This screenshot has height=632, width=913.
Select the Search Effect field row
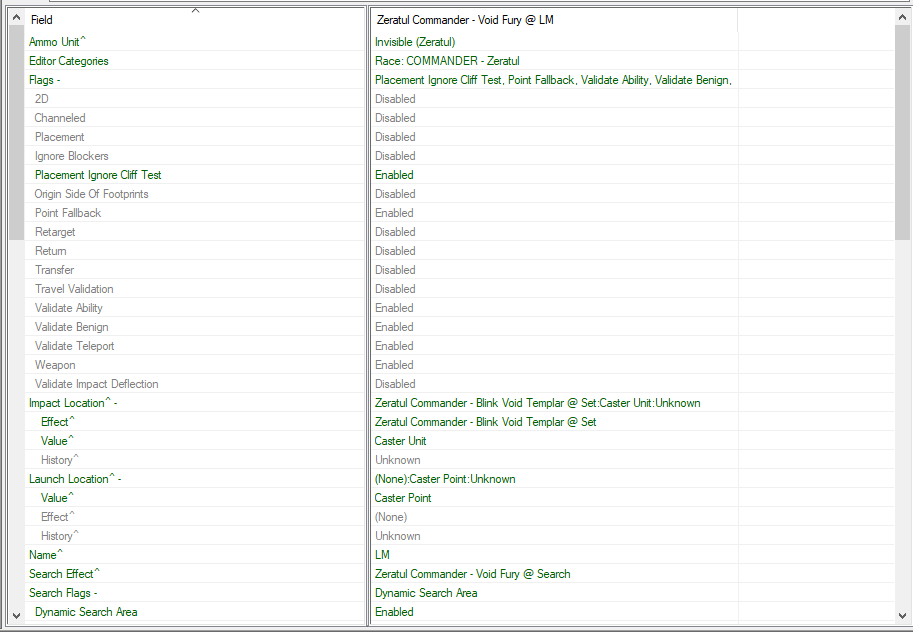coord(194,574)
